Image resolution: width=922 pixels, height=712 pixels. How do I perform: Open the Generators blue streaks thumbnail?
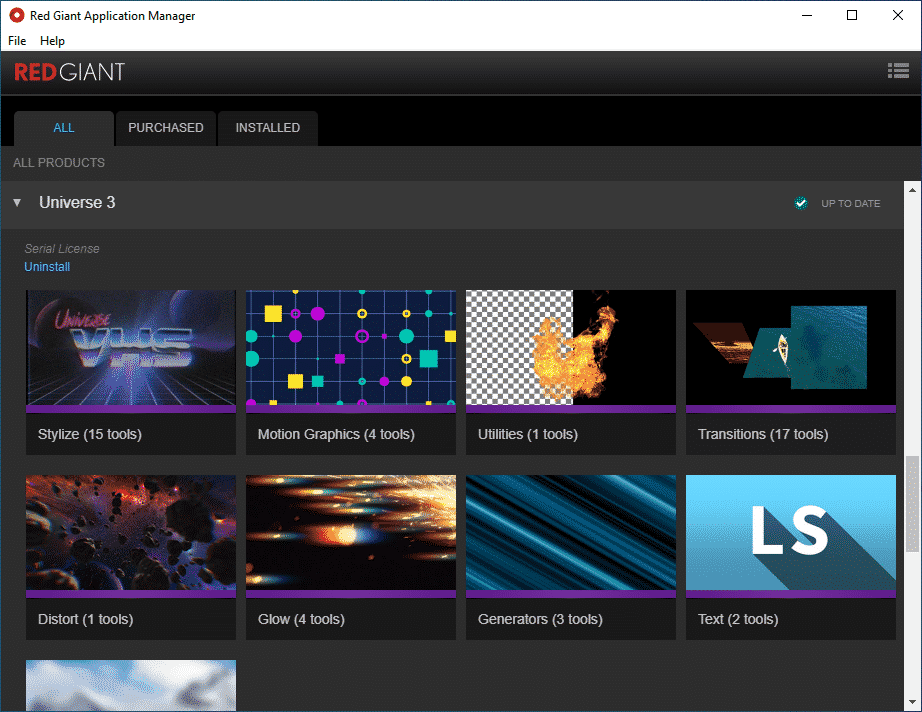tap(571, 533)
